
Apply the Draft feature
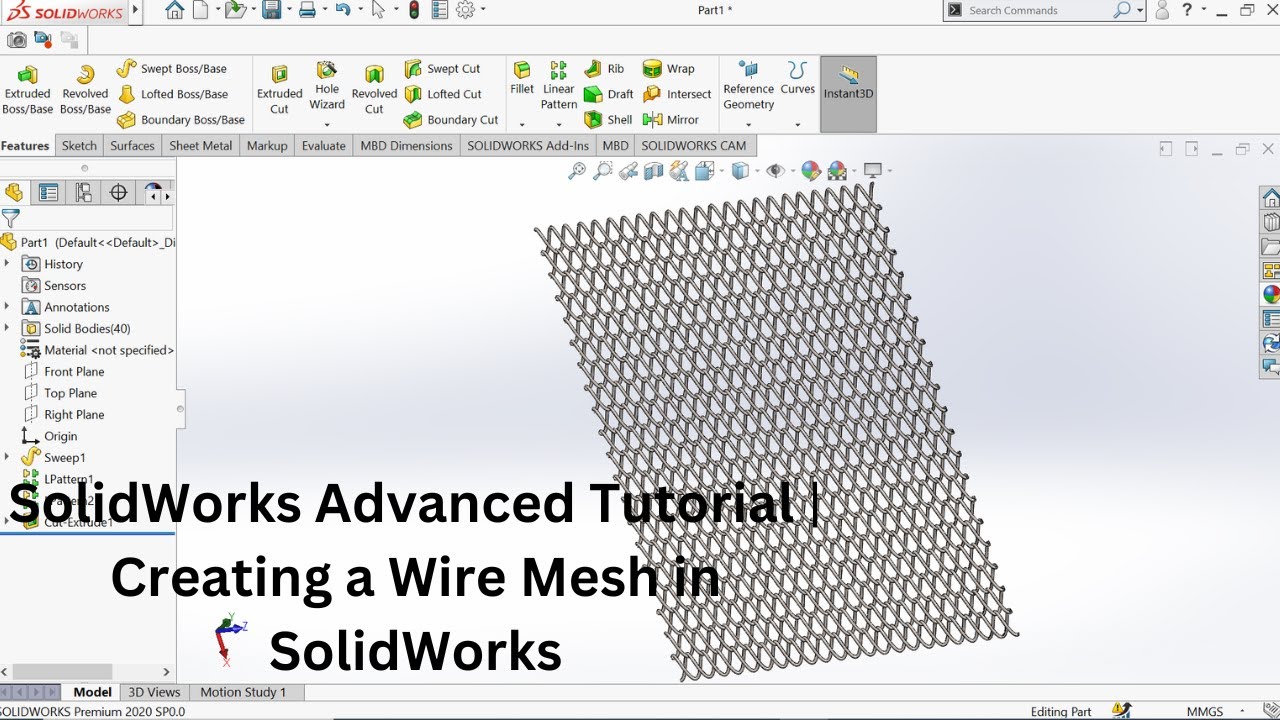click(x=608, y=94)
